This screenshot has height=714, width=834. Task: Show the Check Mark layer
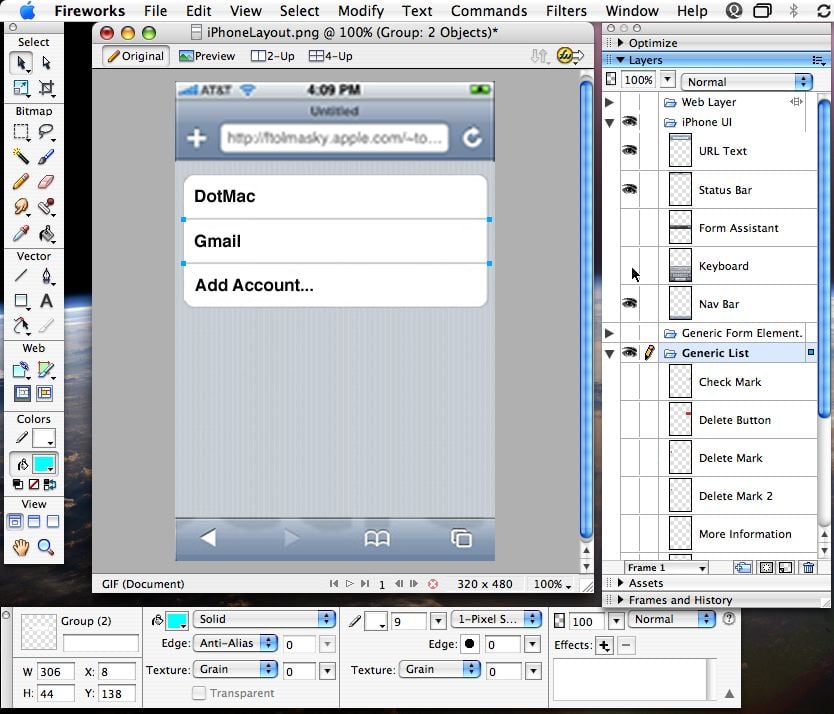click(x=629, y=381)
